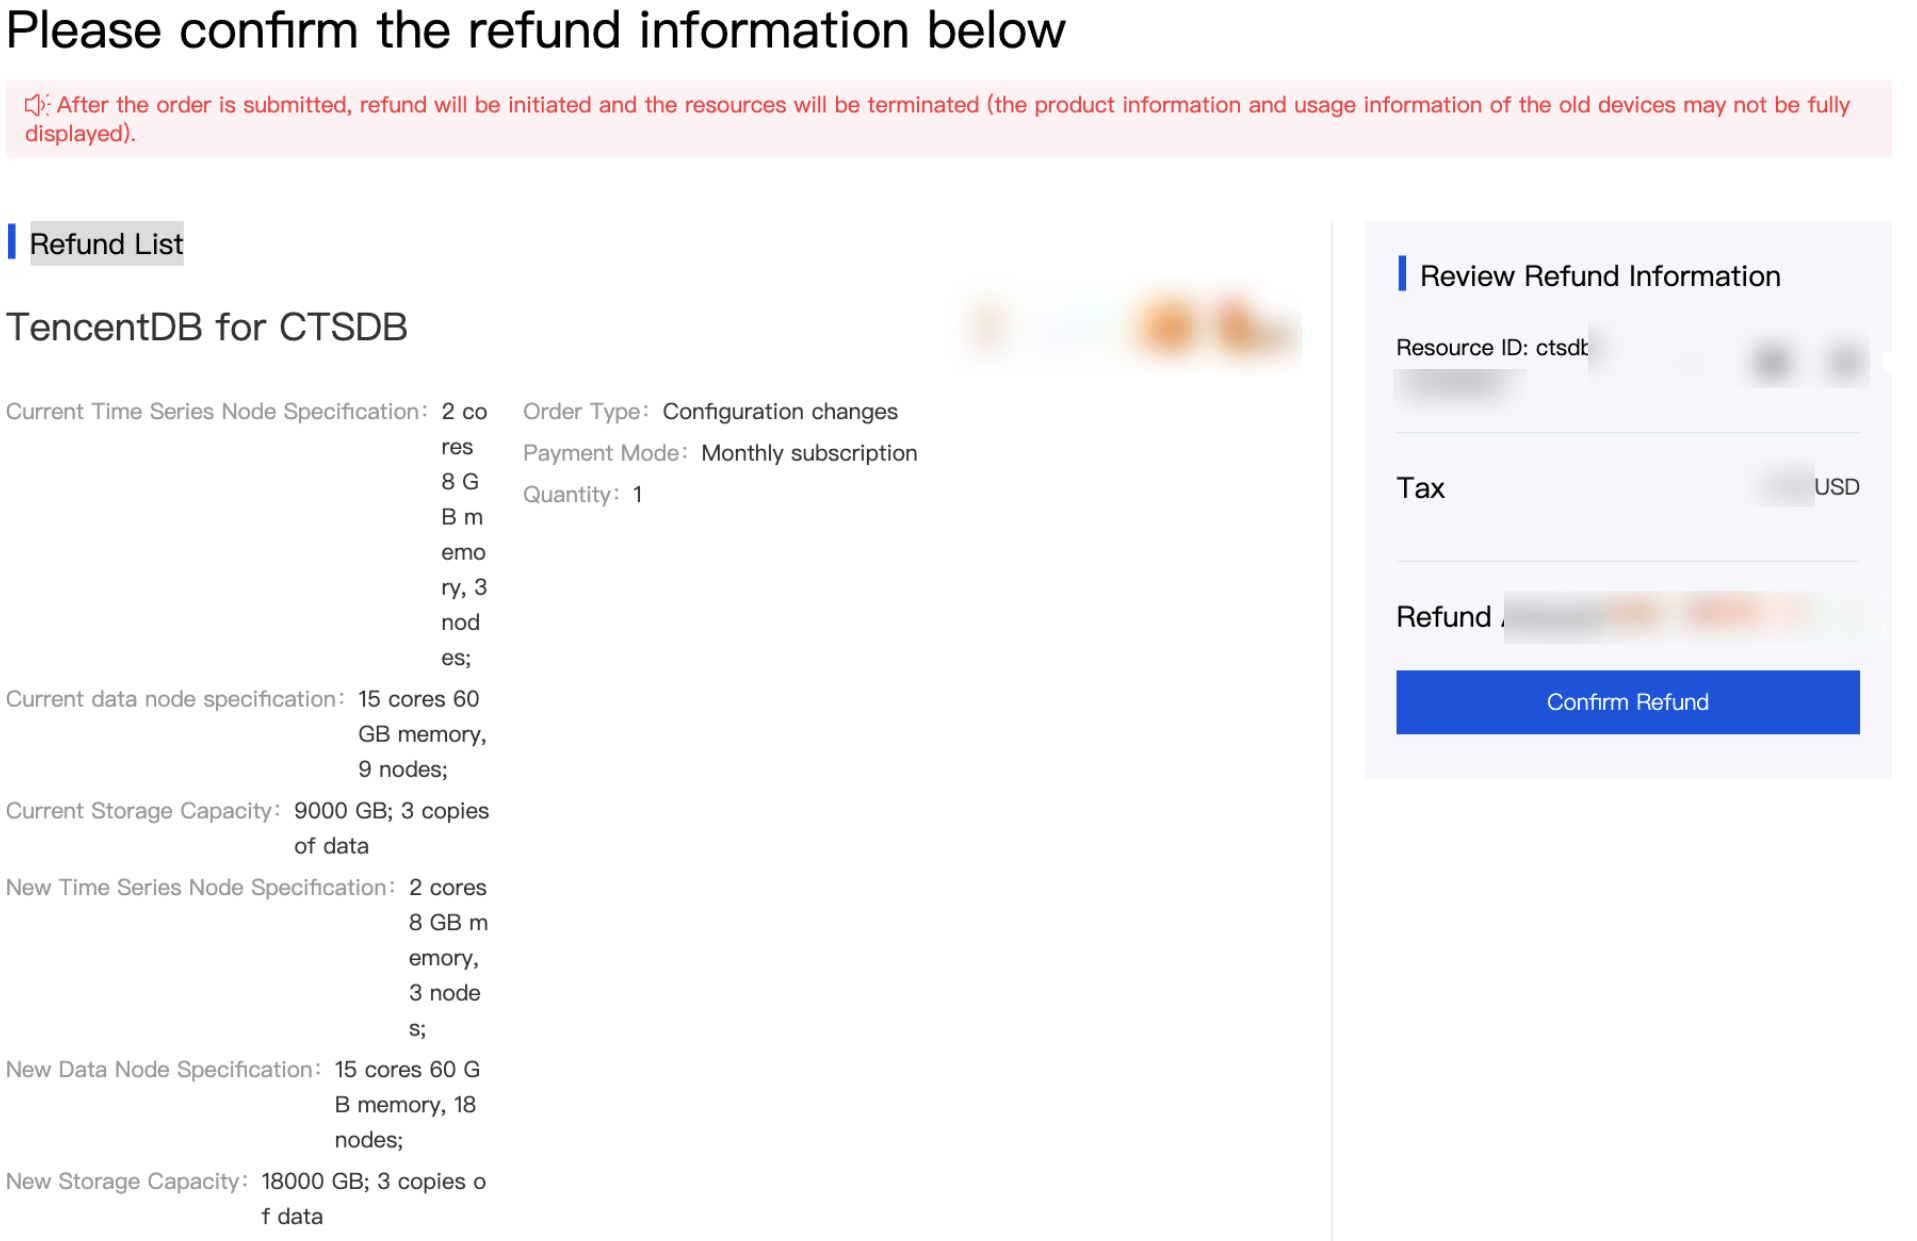Click the Refund amount label
This screenshot has height=1241, width=1917.
pyautogui.click(x=1443, y=617)
